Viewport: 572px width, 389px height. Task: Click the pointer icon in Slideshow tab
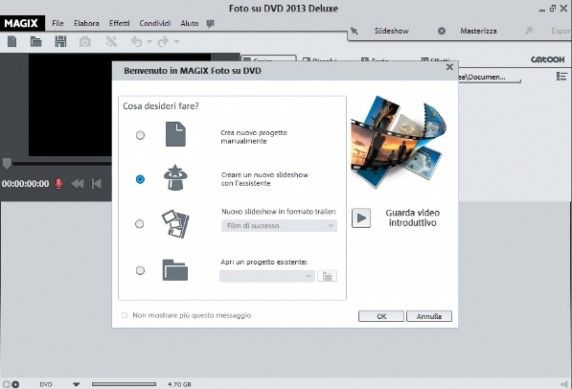[x=354, y=31]
